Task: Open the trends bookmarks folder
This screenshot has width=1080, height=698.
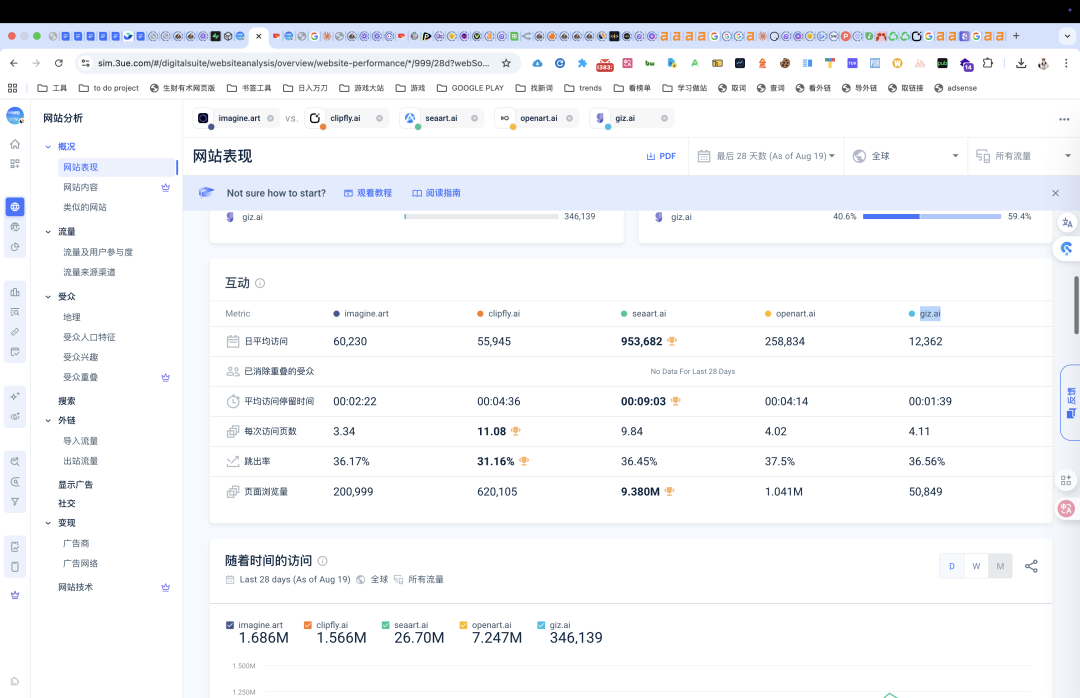Action: [x=583, y=88]
